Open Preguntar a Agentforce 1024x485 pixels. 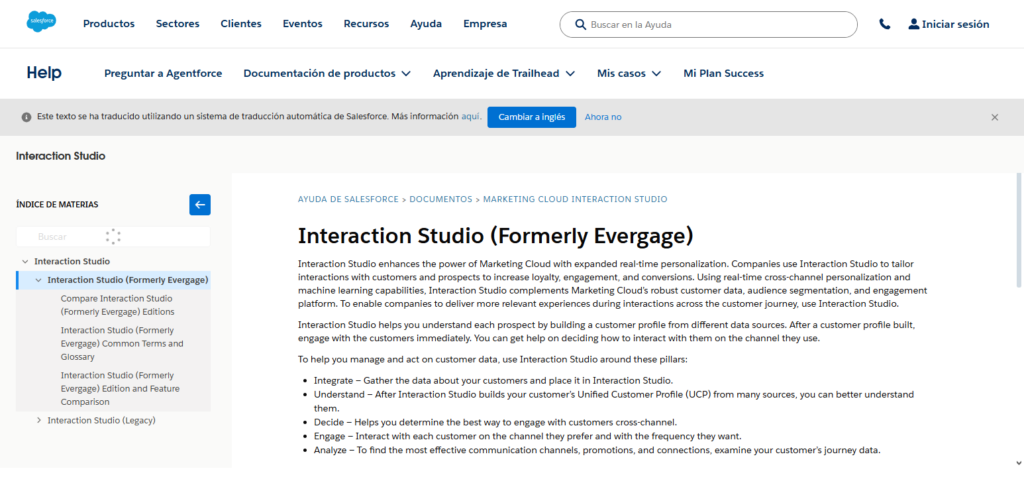[x=163, y=74]
